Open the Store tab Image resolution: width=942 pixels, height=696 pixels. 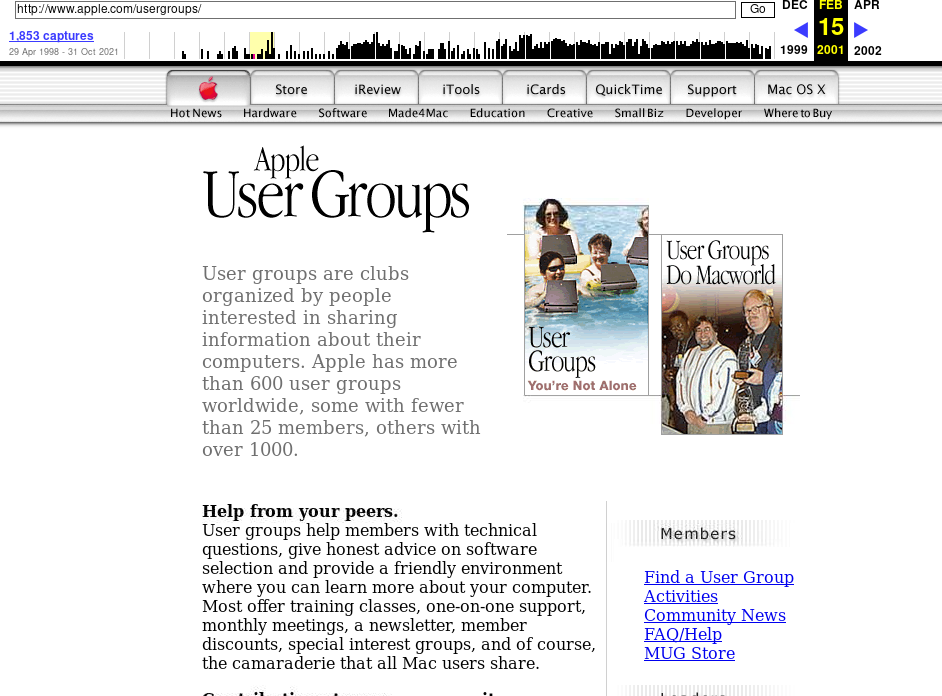coord(291,89)
